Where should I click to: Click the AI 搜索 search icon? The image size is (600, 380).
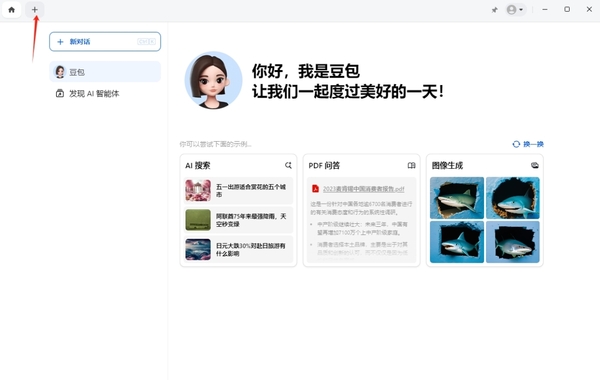point(288,165)
